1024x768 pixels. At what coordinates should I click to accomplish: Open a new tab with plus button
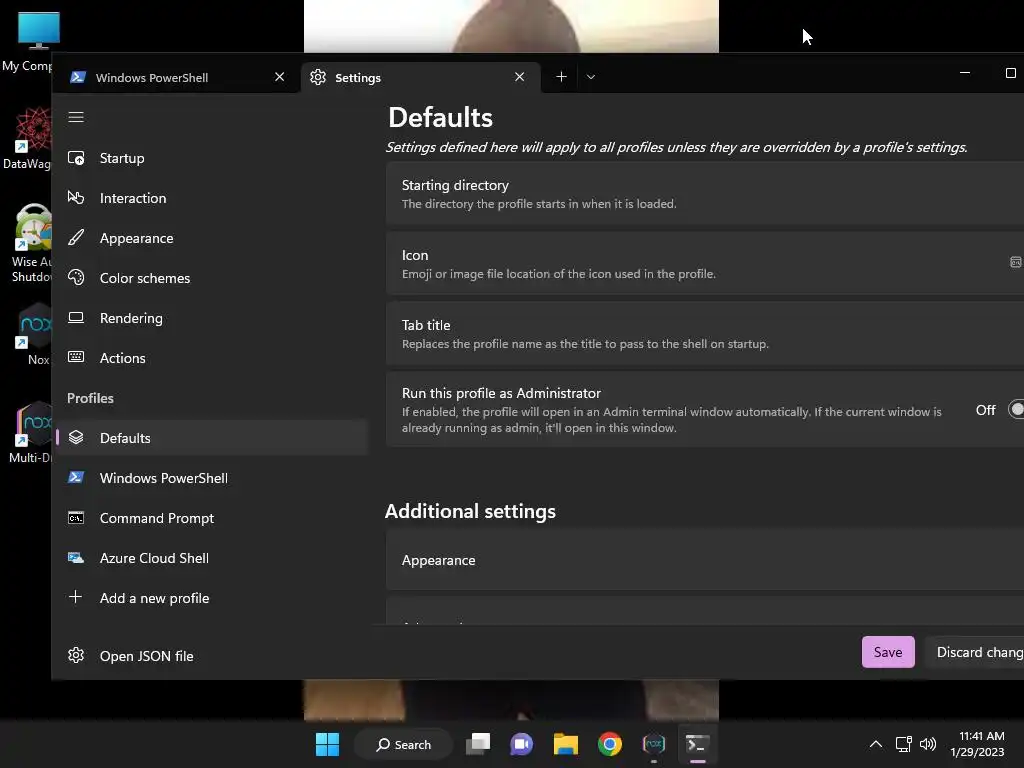pos(561,76)
